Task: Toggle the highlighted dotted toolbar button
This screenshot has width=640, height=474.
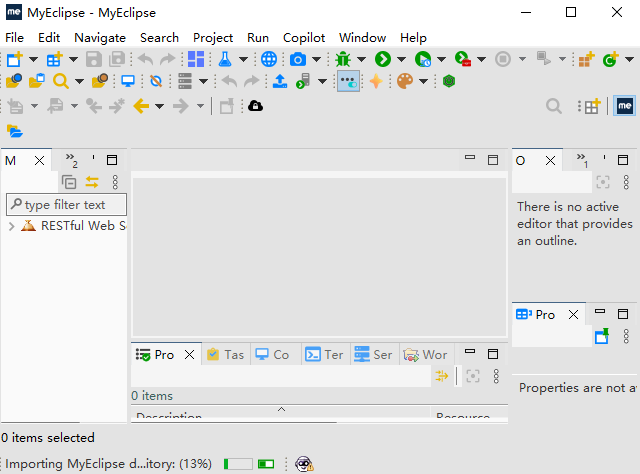Action: [x=348, y=82]
